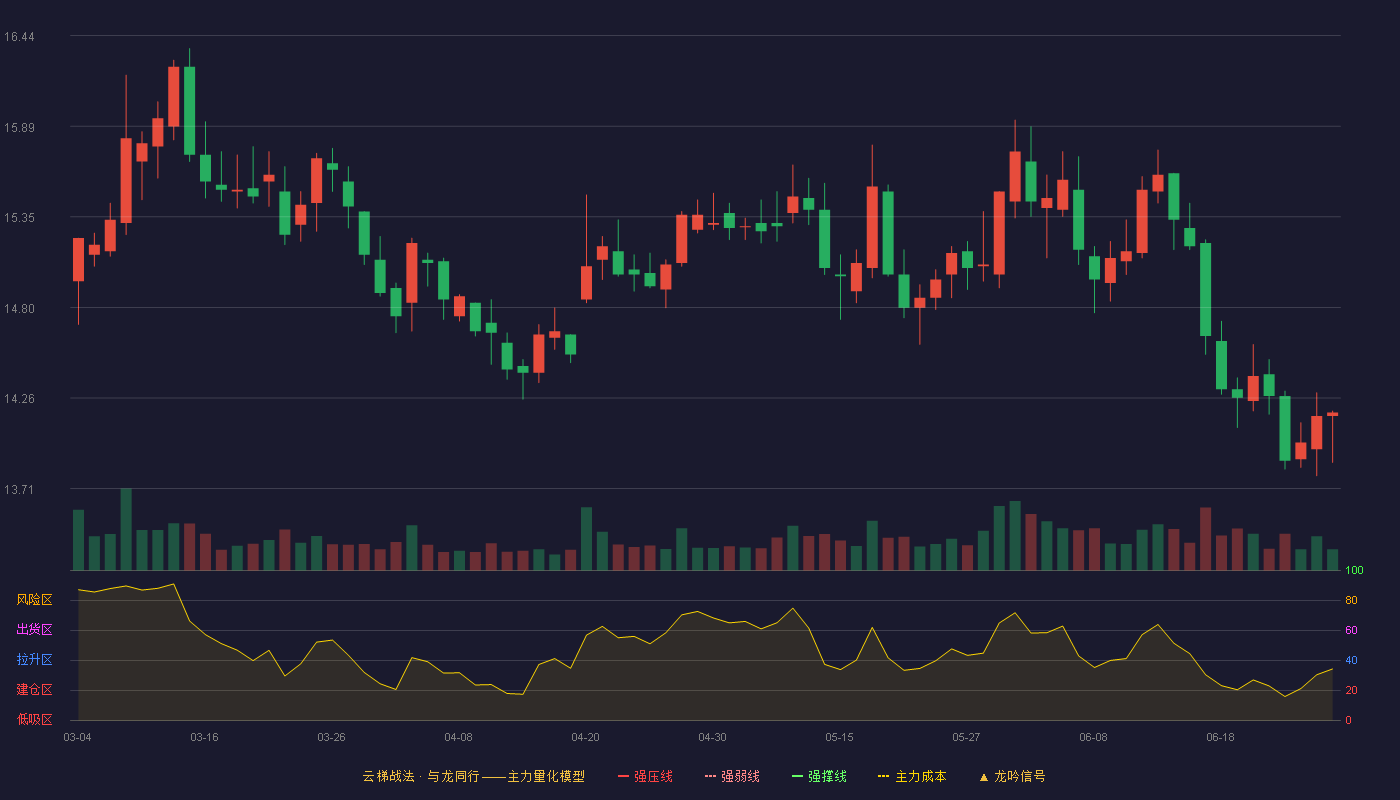Click the first candlestick at 03-04
Screen dimensions: 1400x800
coord(78,260)
